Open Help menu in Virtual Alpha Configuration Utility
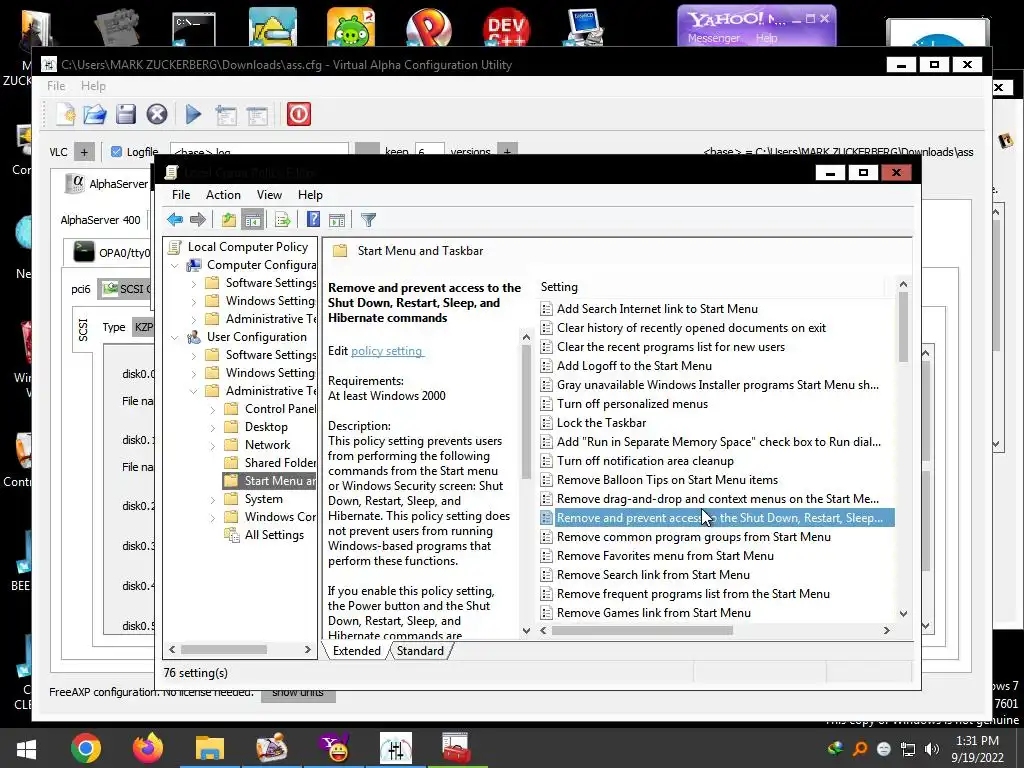1024x768 pixels. coord(93,86)
